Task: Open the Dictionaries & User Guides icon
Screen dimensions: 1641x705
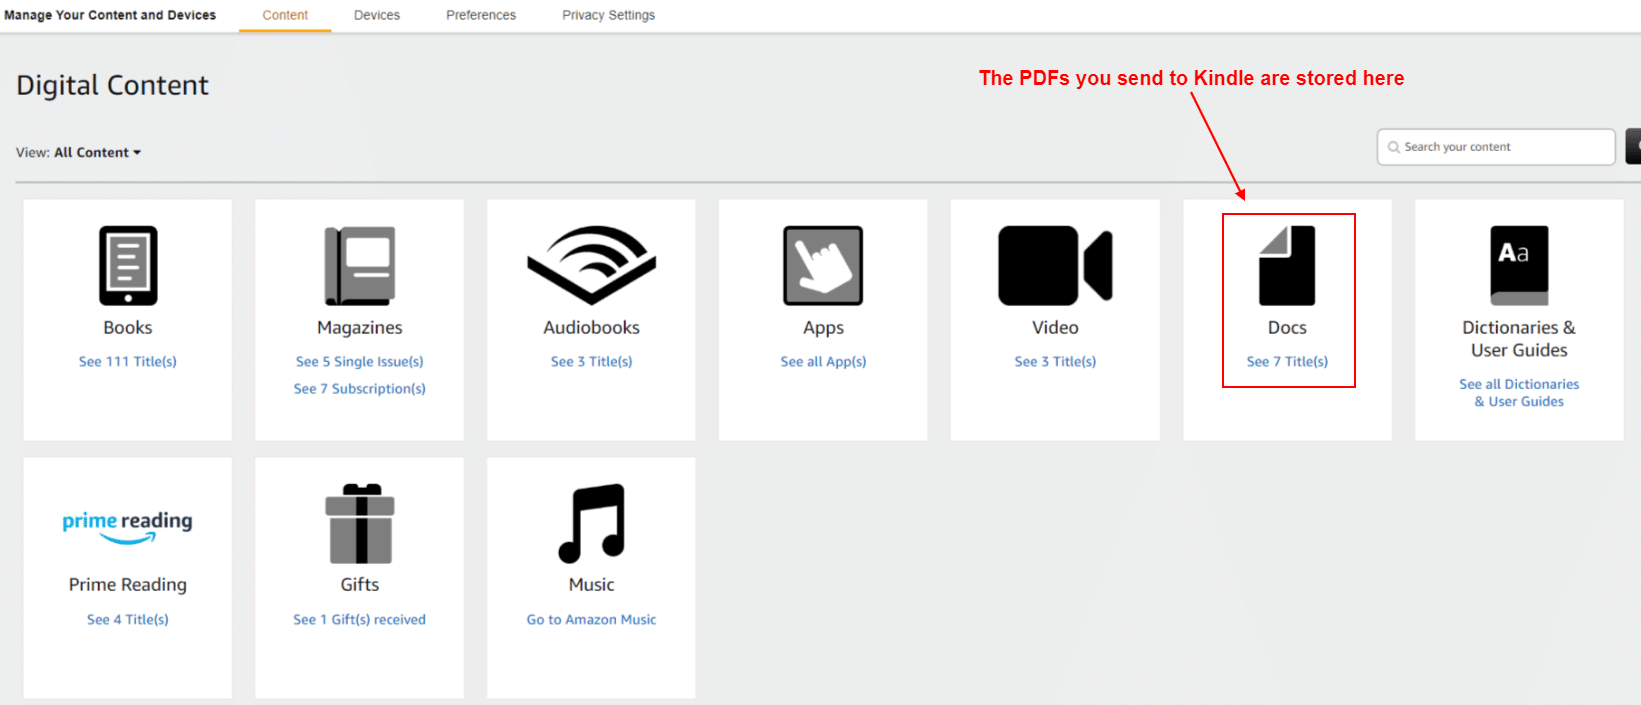Action: coord(1519,265)
